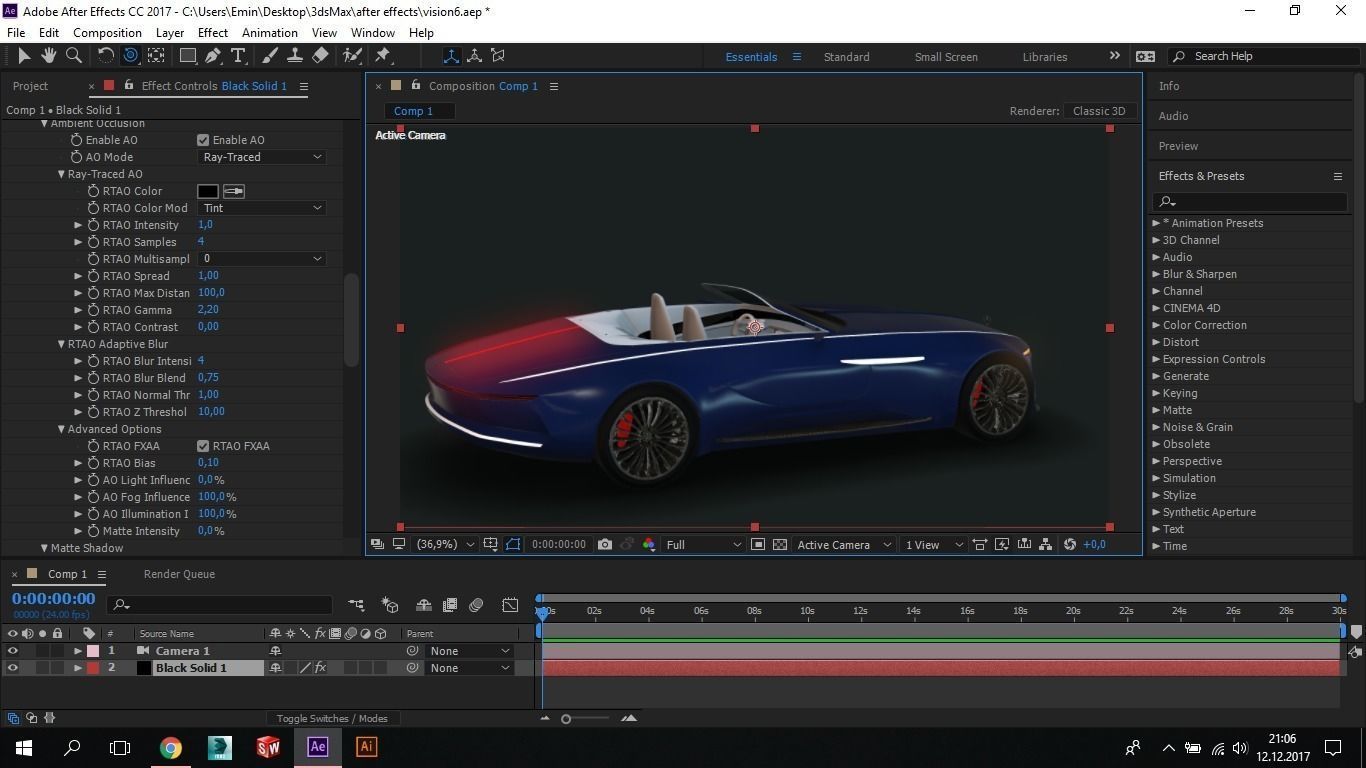1366x768 pixels.
Task: Click Toggle Switches / Modes button
Action: [332, 718]
